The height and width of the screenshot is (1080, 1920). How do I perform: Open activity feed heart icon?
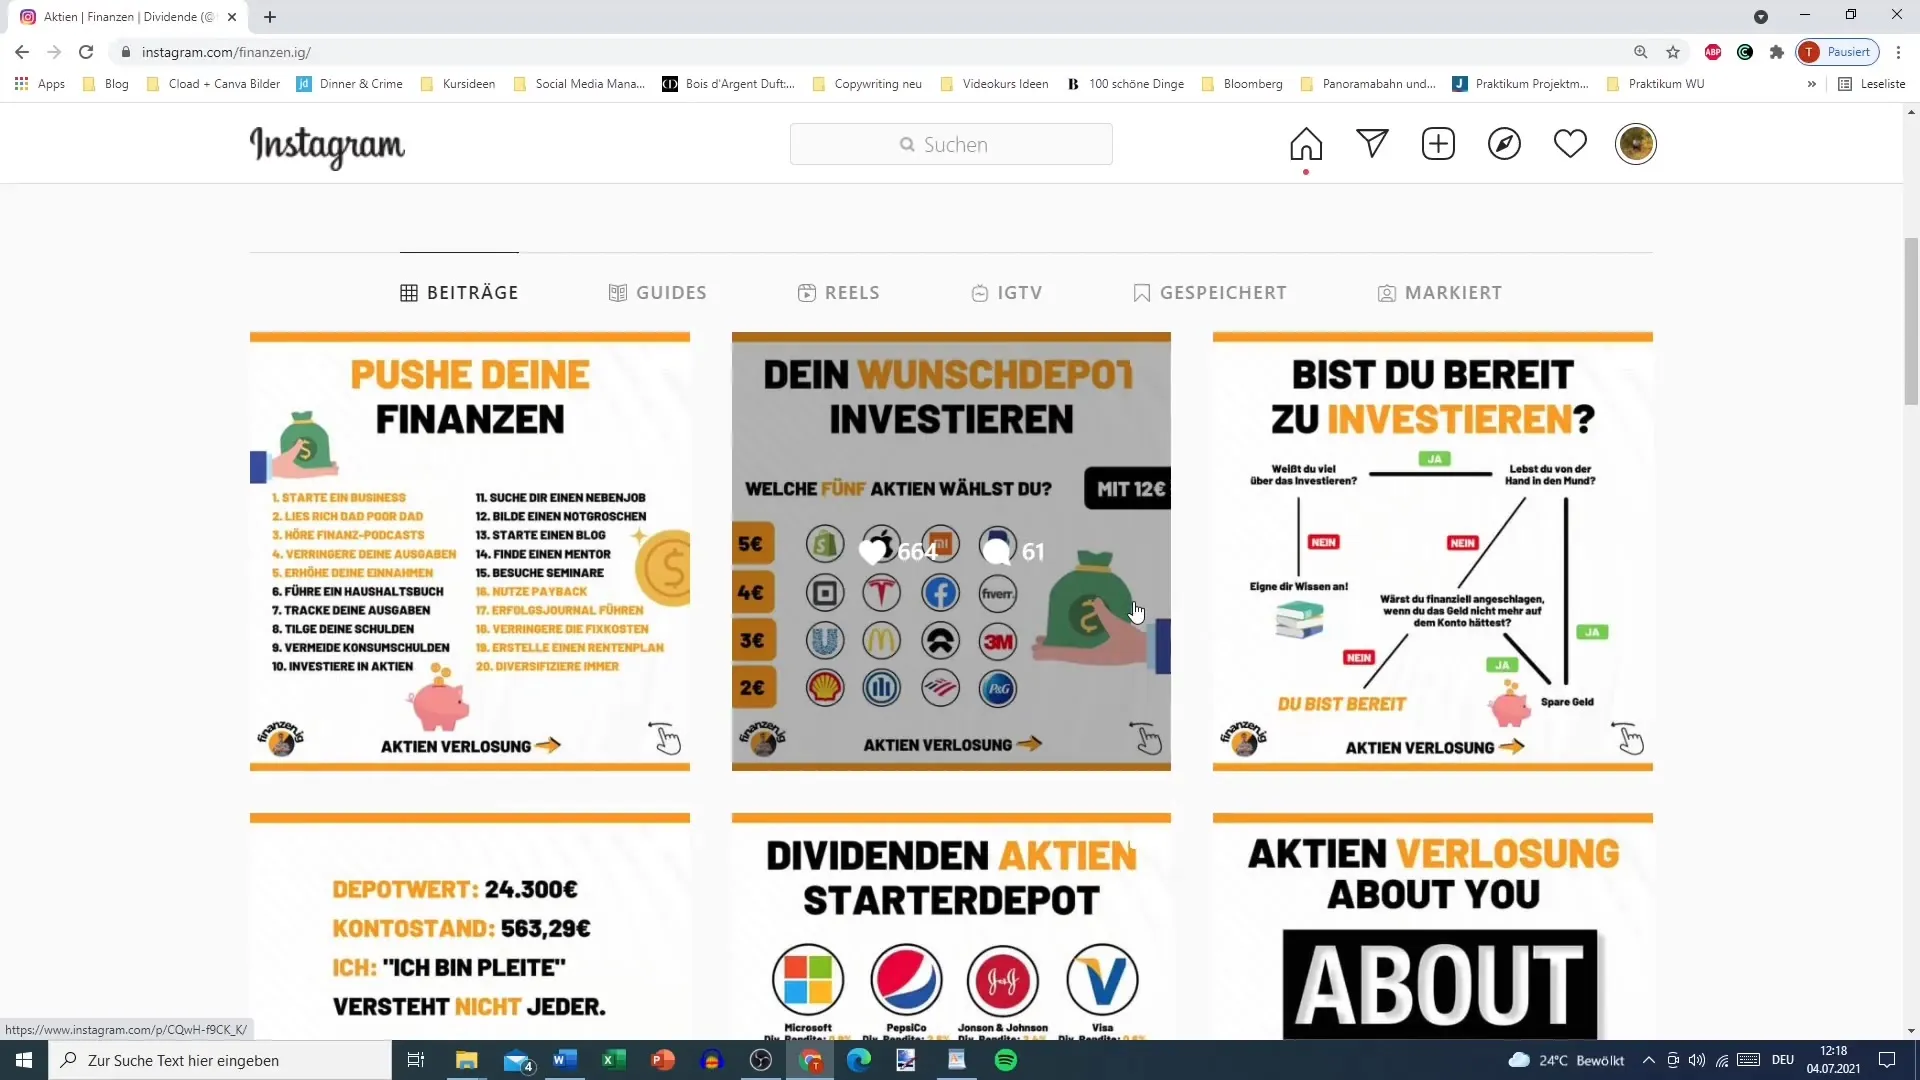click(x=1570, y=144)
